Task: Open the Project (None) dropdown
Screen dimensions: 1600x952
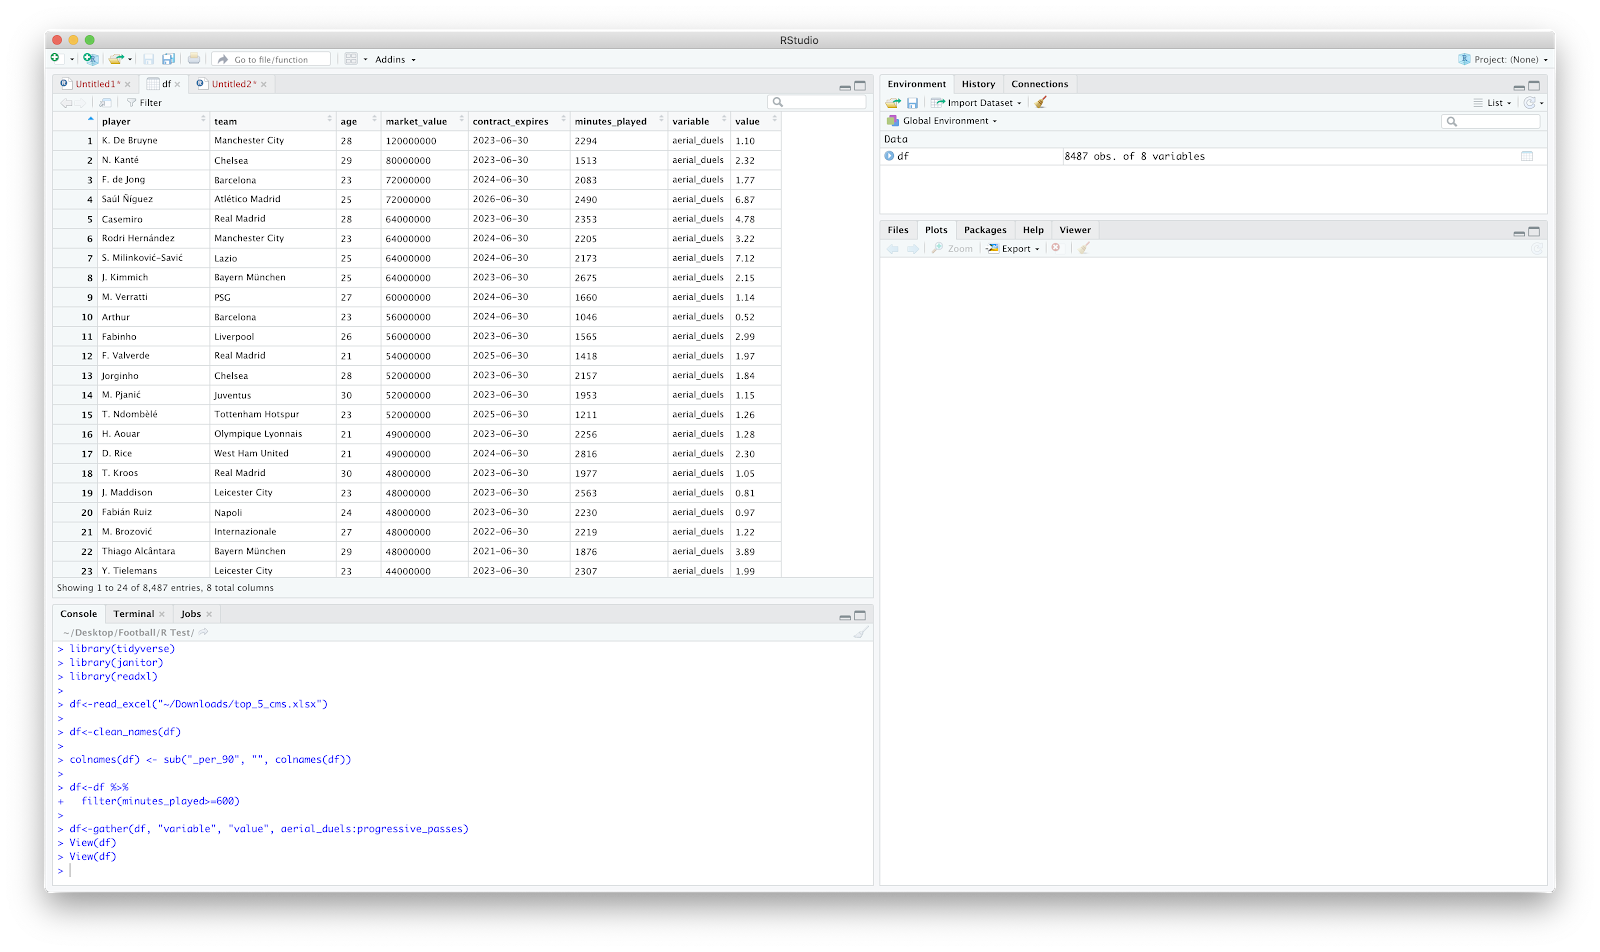Action: 1503,60
